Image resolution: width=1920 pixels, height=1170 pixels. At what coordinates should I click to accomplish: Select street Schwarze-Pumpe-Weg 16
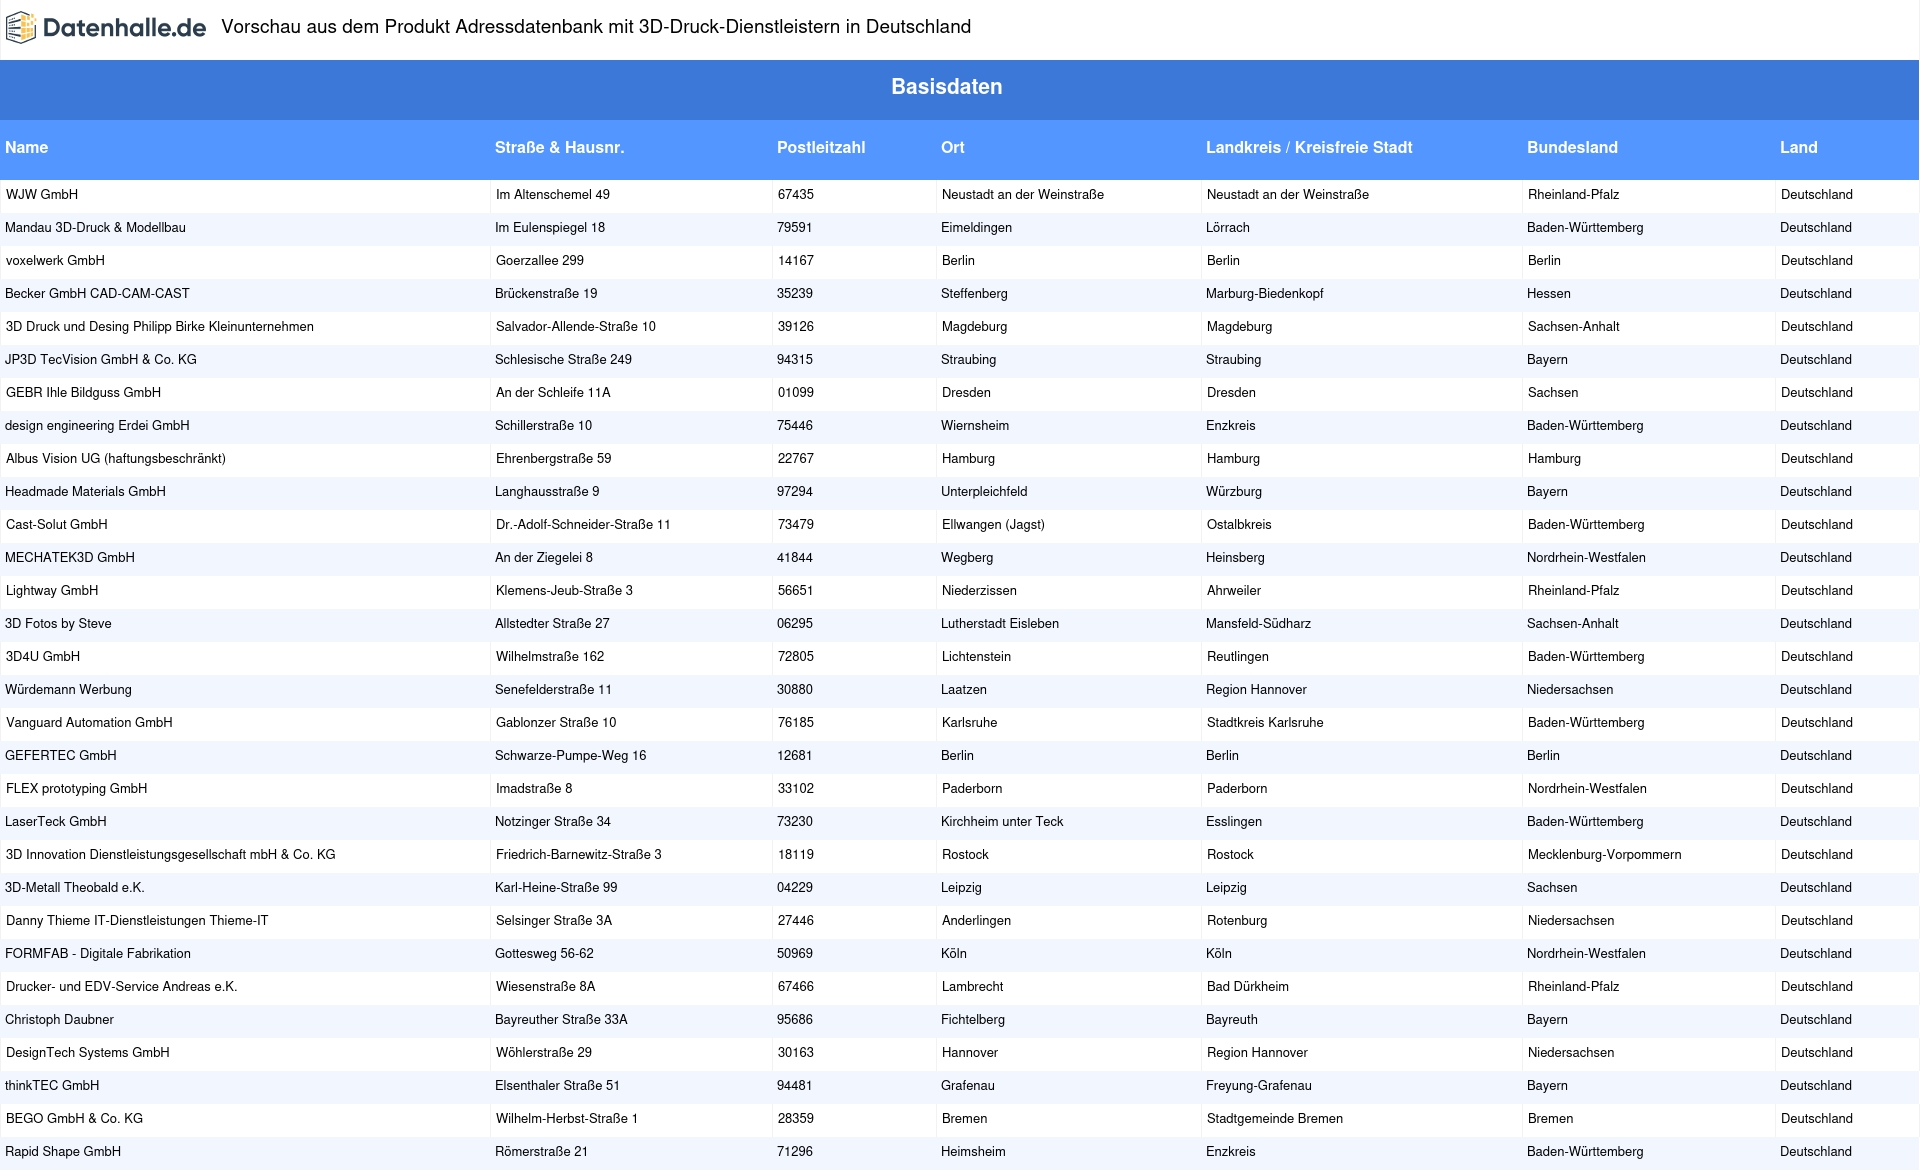click(571, 755)
